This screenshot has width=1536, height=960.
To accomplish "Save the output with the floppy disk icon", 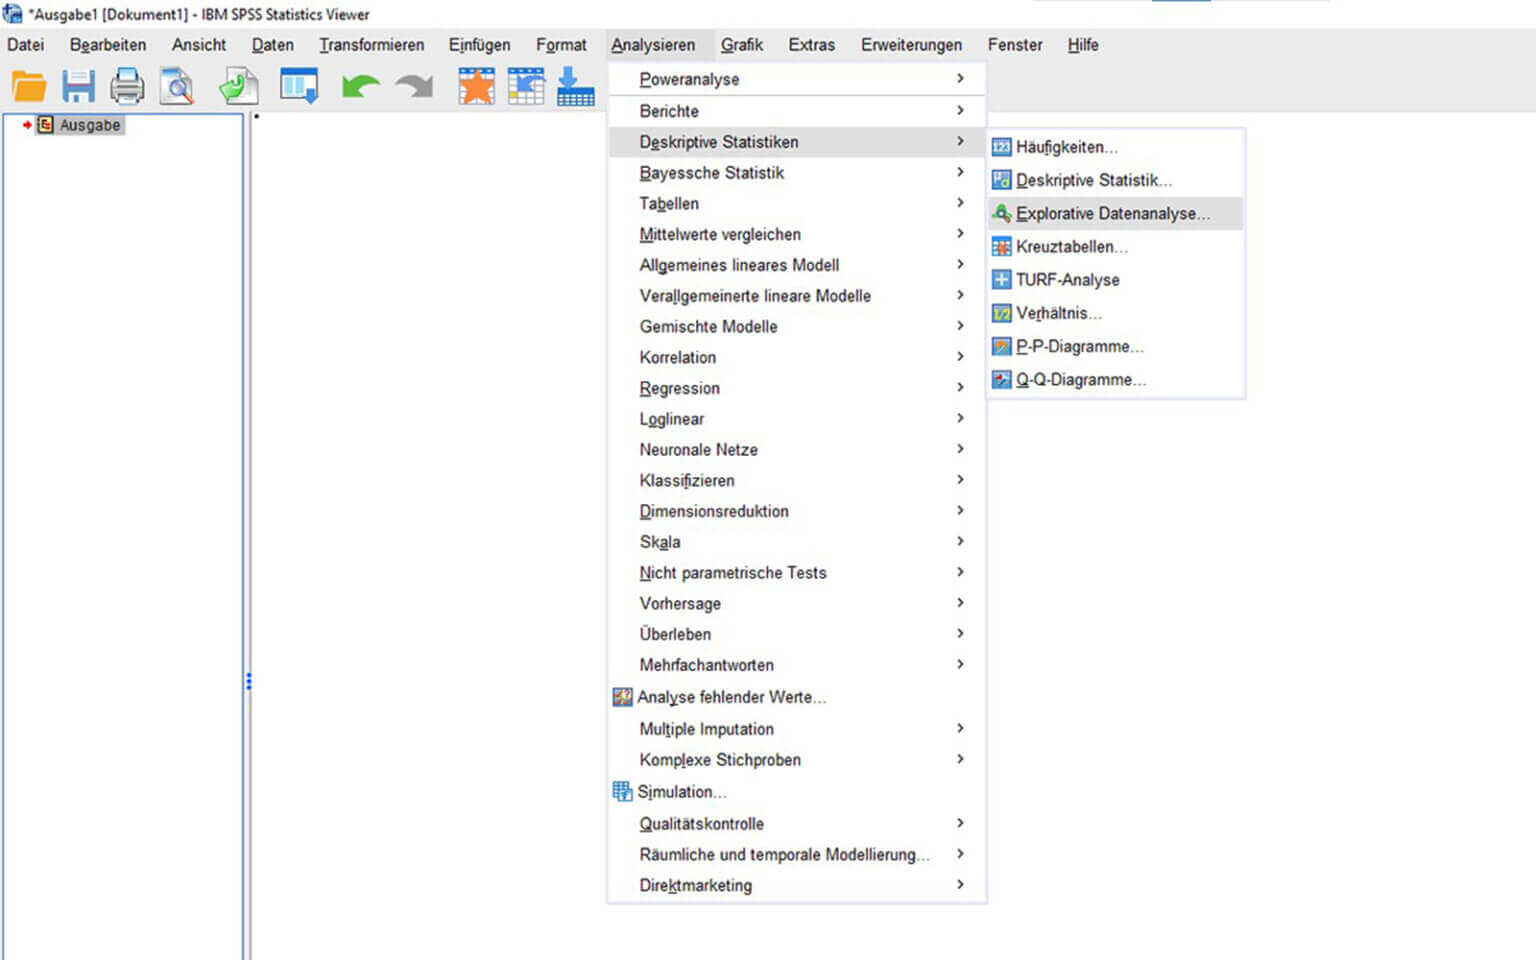I will [78, 87].
